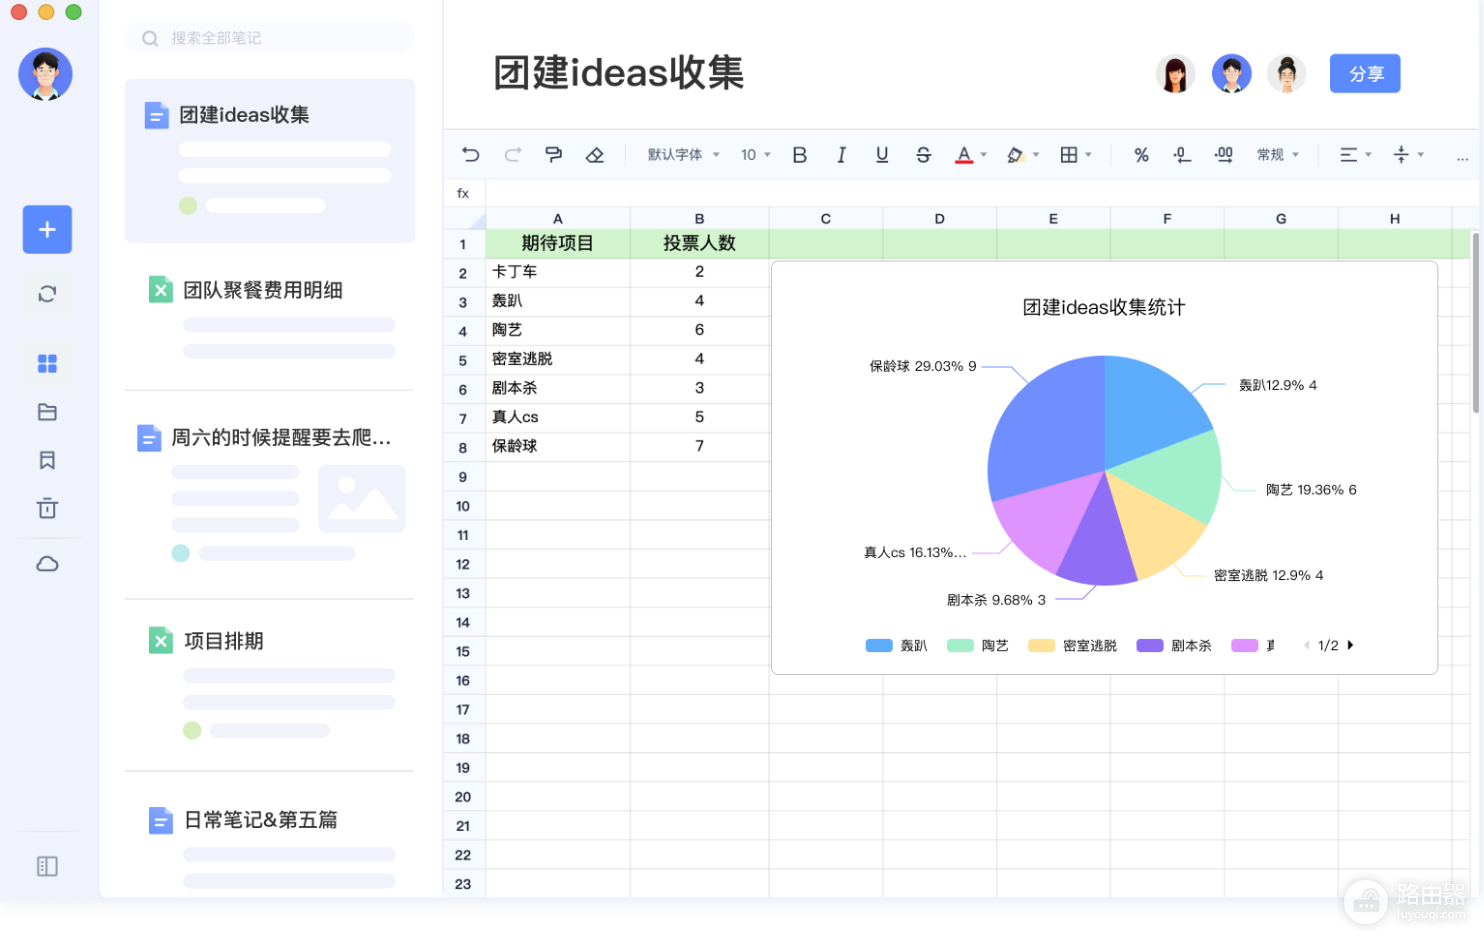Select cell containing 密室逃脱
1484x942 pixels.
pos(558,359)
